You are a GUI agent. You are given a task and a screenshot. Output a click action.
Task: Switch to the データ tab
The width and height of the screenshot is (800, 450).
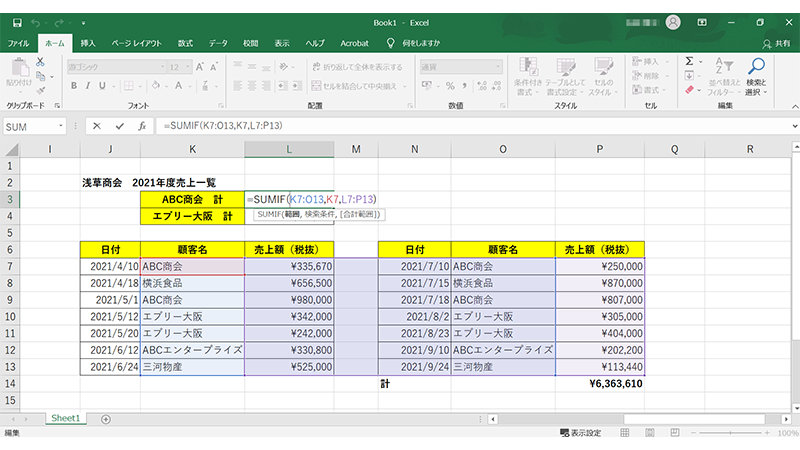click(x=218, y=43)
